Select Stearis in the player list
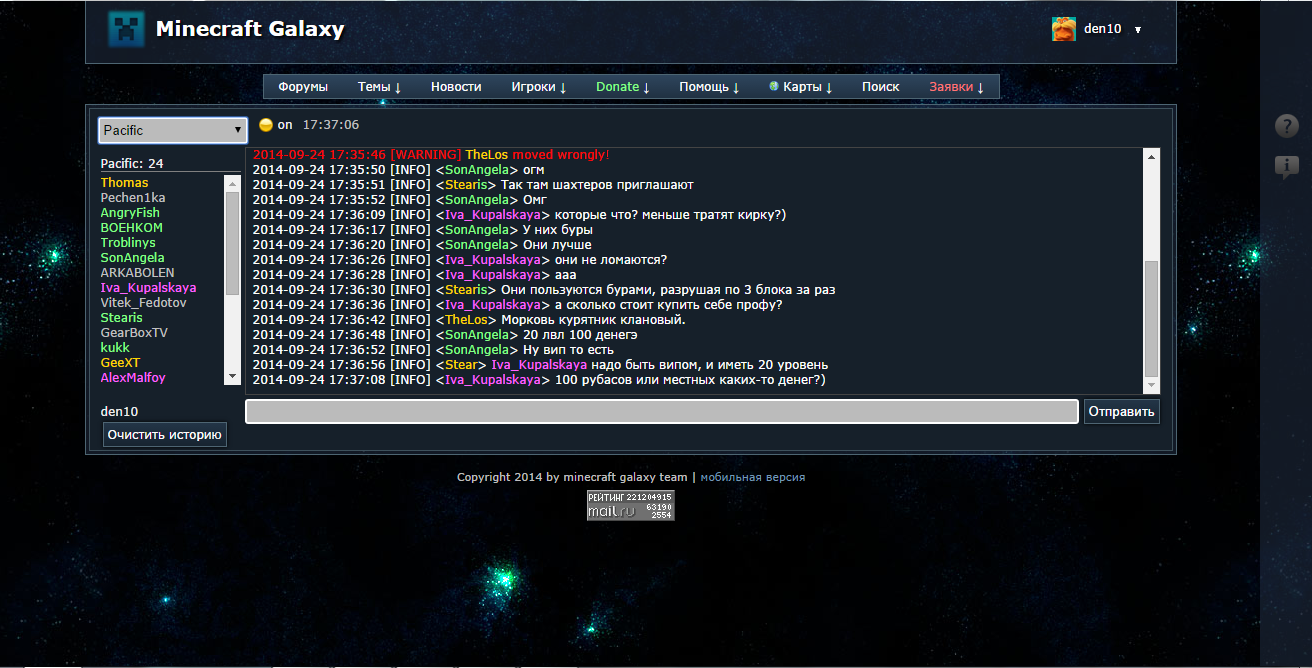This screenshot has height=668, width=1312. [121, 318]
